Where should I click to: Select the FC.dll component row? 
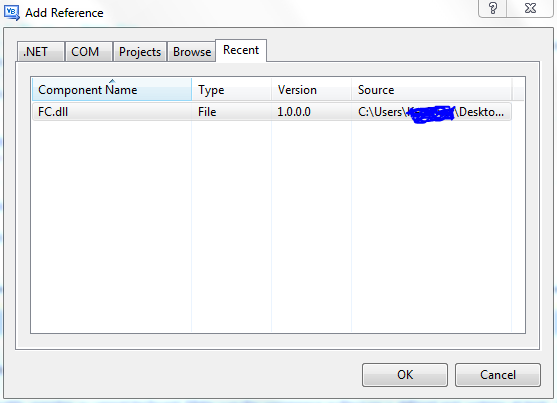click(272, 112)
